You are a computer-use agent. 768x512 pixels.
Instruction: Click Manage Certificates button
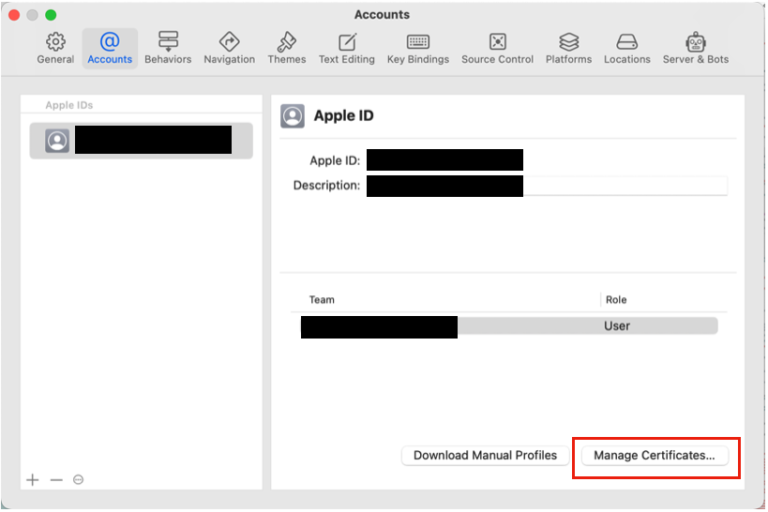pyautogui.click(x=654, y=455)
